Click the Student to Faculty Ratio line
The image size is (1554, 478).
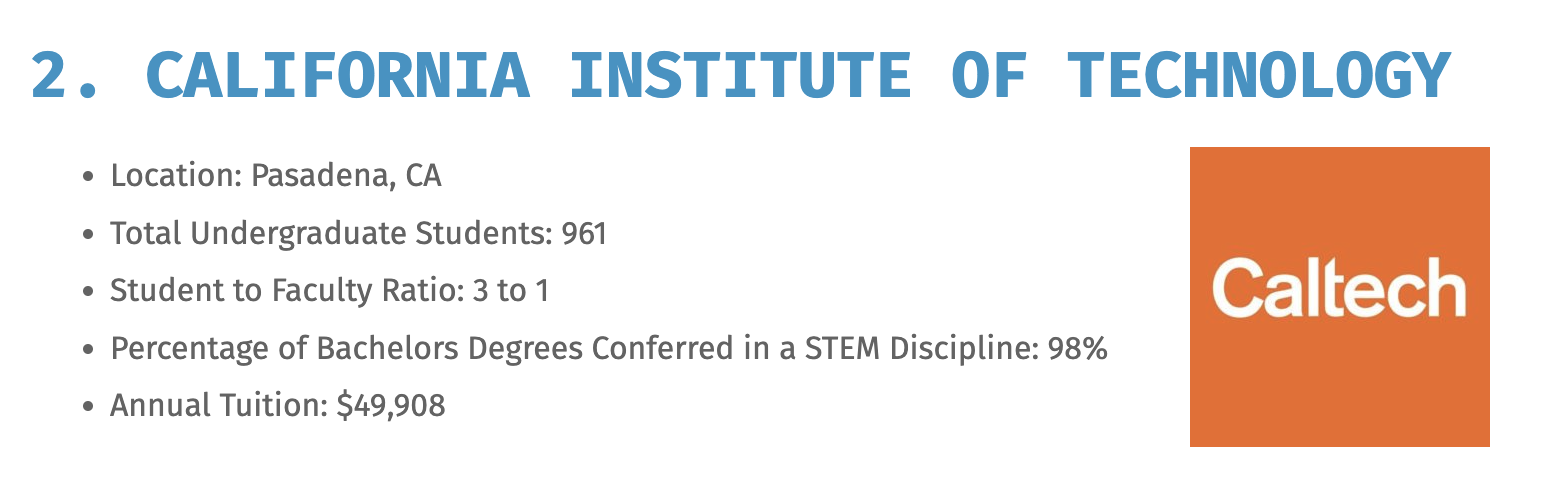pyautogui.click(x=329, y=291)
